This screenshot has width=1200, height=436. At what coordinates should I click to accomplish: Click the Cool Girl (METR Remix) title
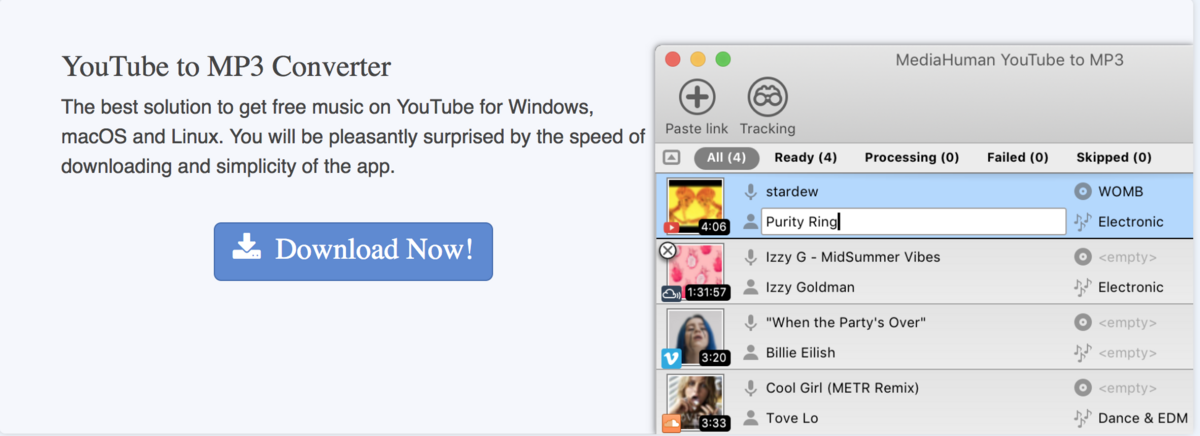pos(842,388)
